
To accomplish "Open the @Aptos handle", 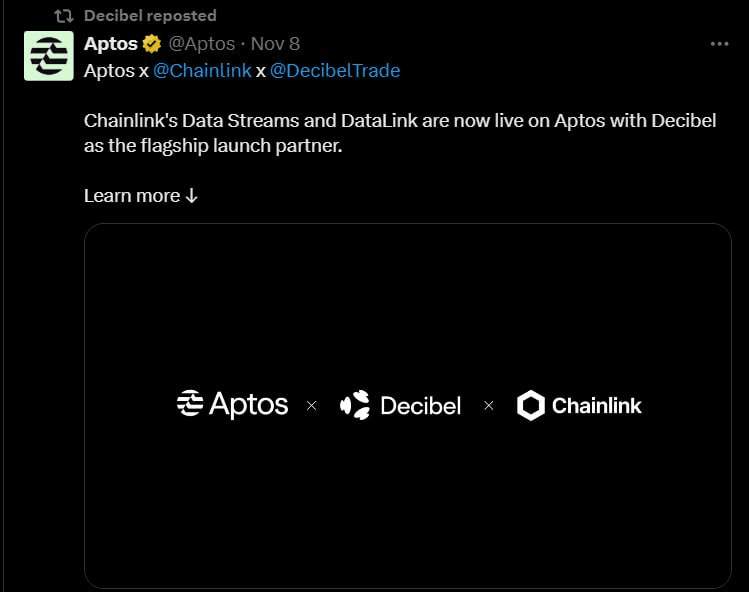I will click(x=202, y=44).
